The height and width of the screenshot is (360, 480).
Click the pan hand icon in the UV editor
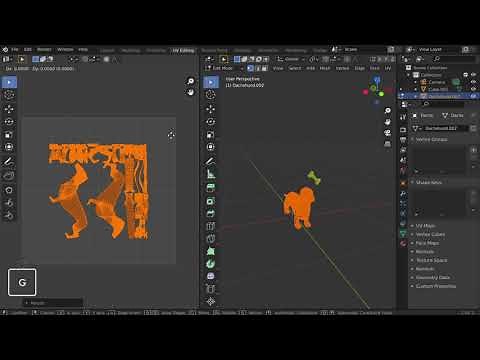tap(190, 92)
